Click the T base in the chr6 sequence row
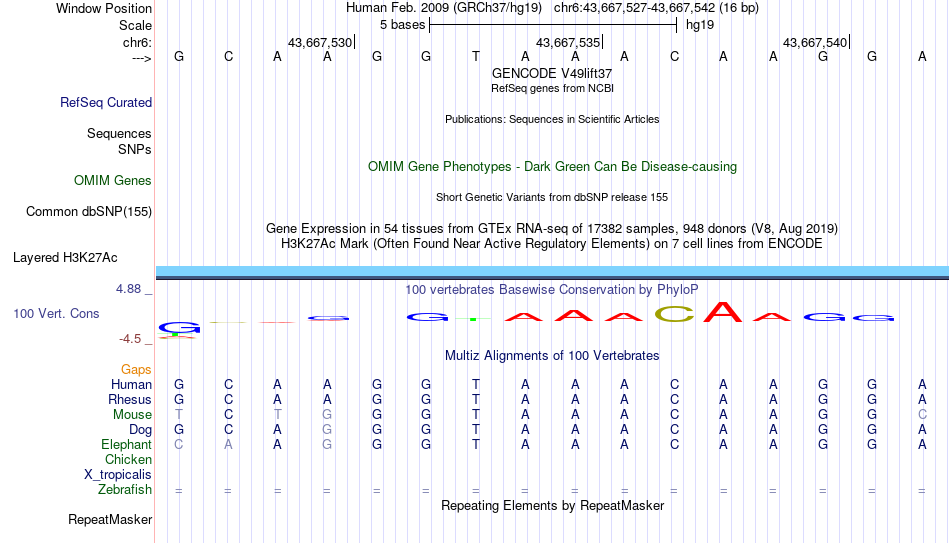Image resolution: width=950 pixels, height=543 pixels. pyautogui.click(x=476, y=56)
